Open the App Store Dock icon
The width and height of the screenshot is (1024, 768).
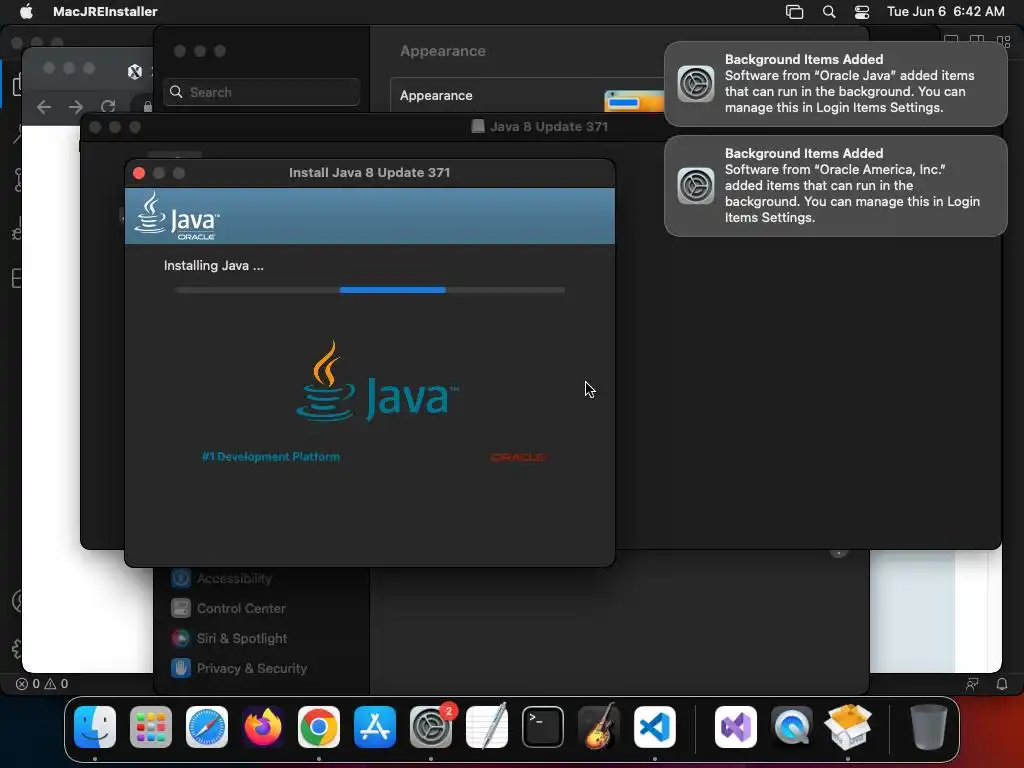[x=375, y=727]
